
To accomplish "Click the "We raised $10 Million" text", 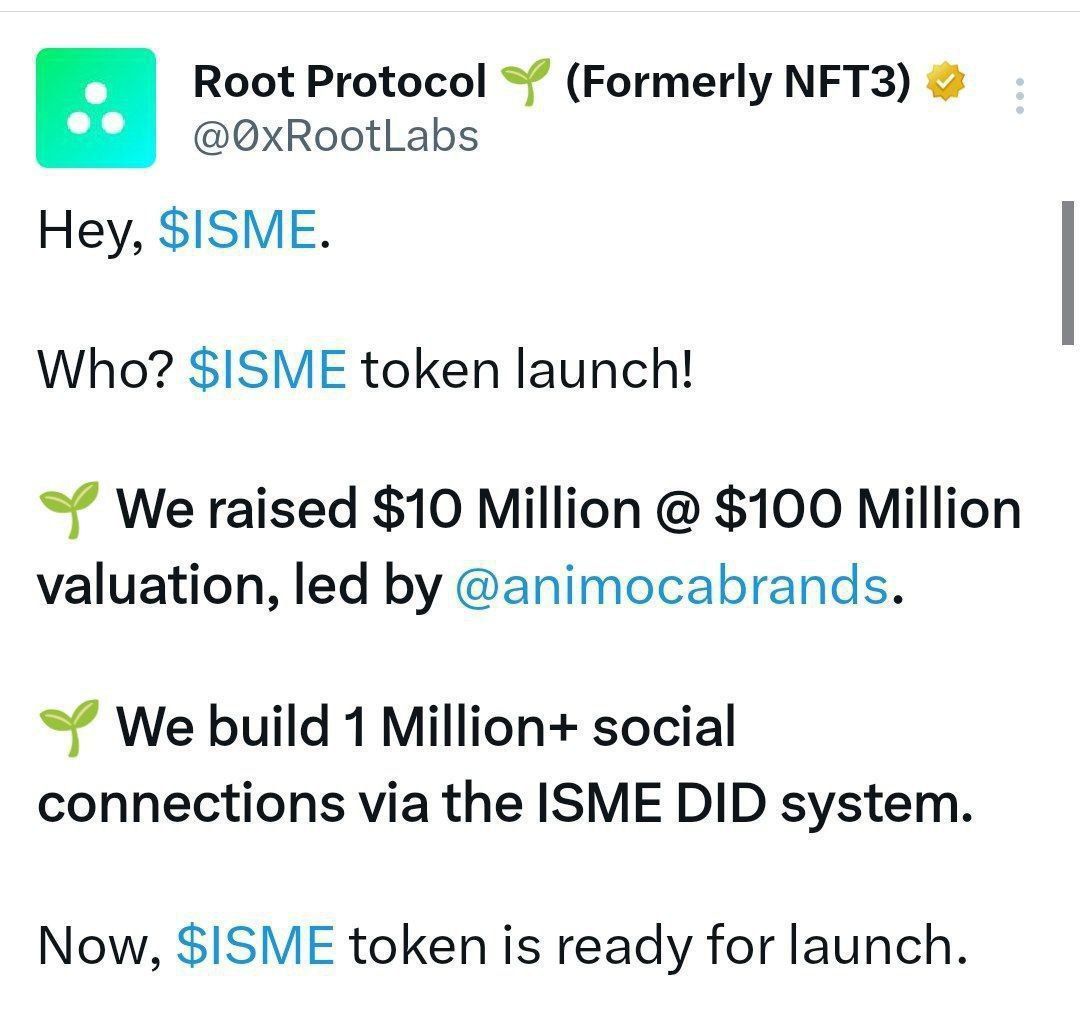I will pos(378,510).
